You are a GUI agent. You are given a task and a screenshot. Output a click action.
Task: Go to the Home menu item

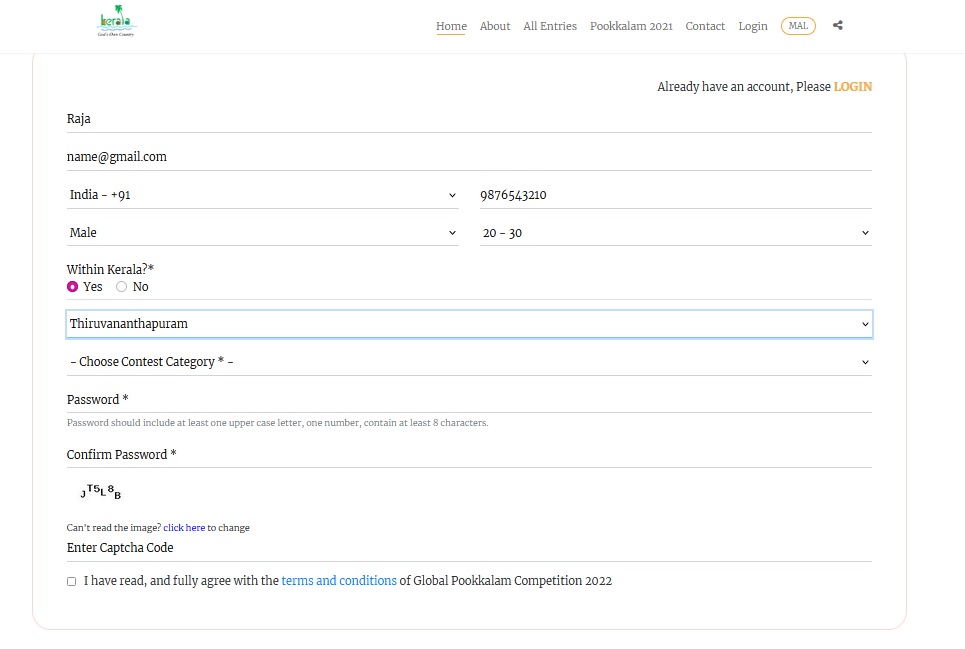pyautogui.click(x=451, y=26)
